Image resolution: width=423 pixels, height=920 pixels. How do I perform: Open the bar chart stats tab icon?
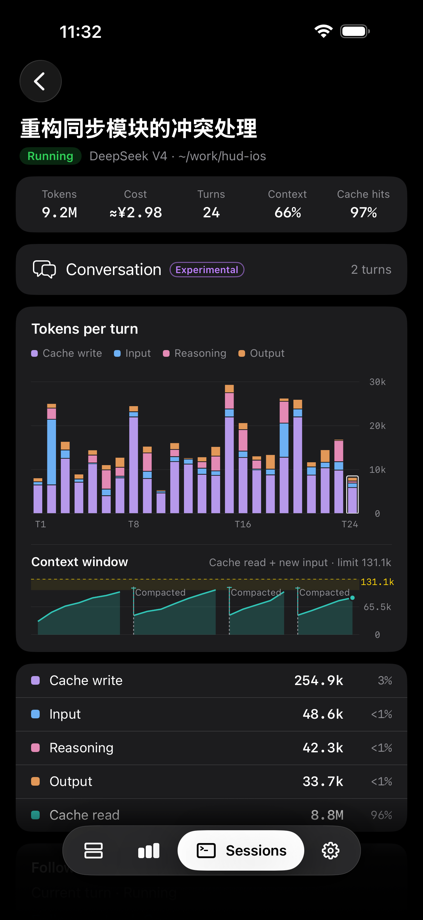(148, 851)
